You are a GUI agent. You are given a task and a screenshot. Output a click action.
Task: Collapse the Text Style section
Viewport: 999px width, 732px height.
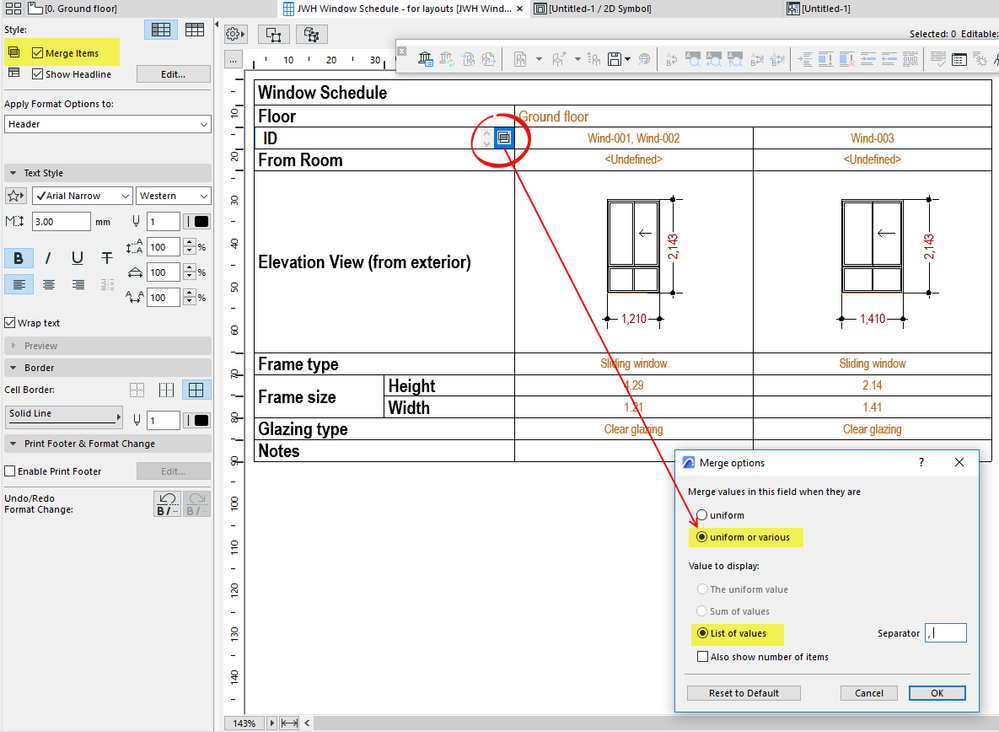click(12, 173)
